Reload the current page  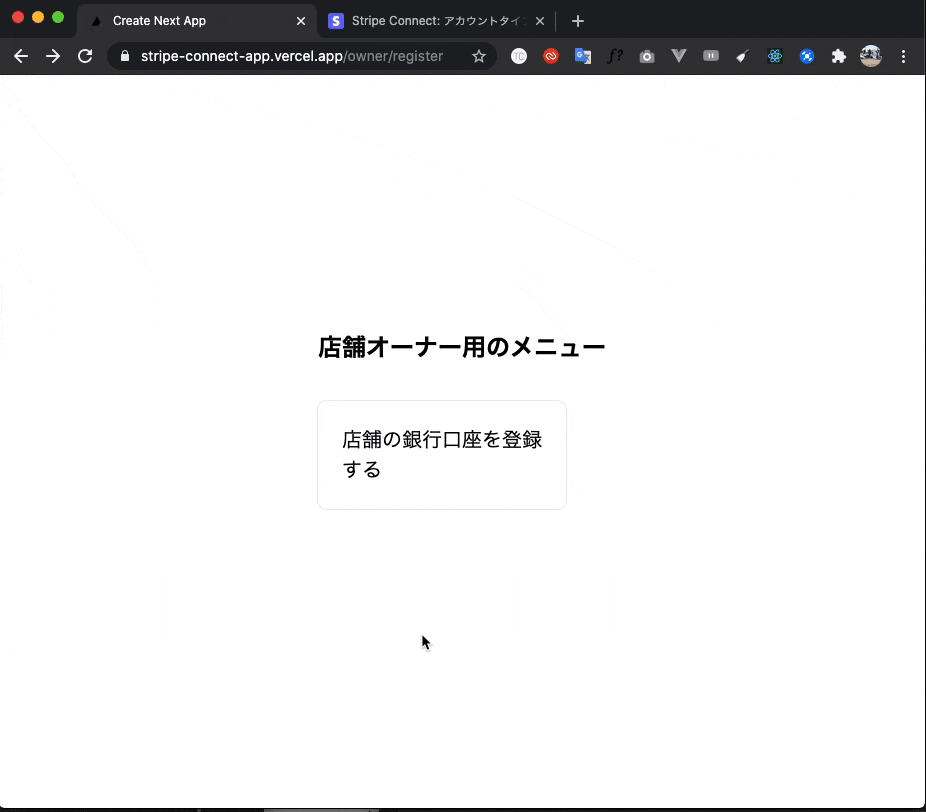pyautogui.click(x=85, y=56)
